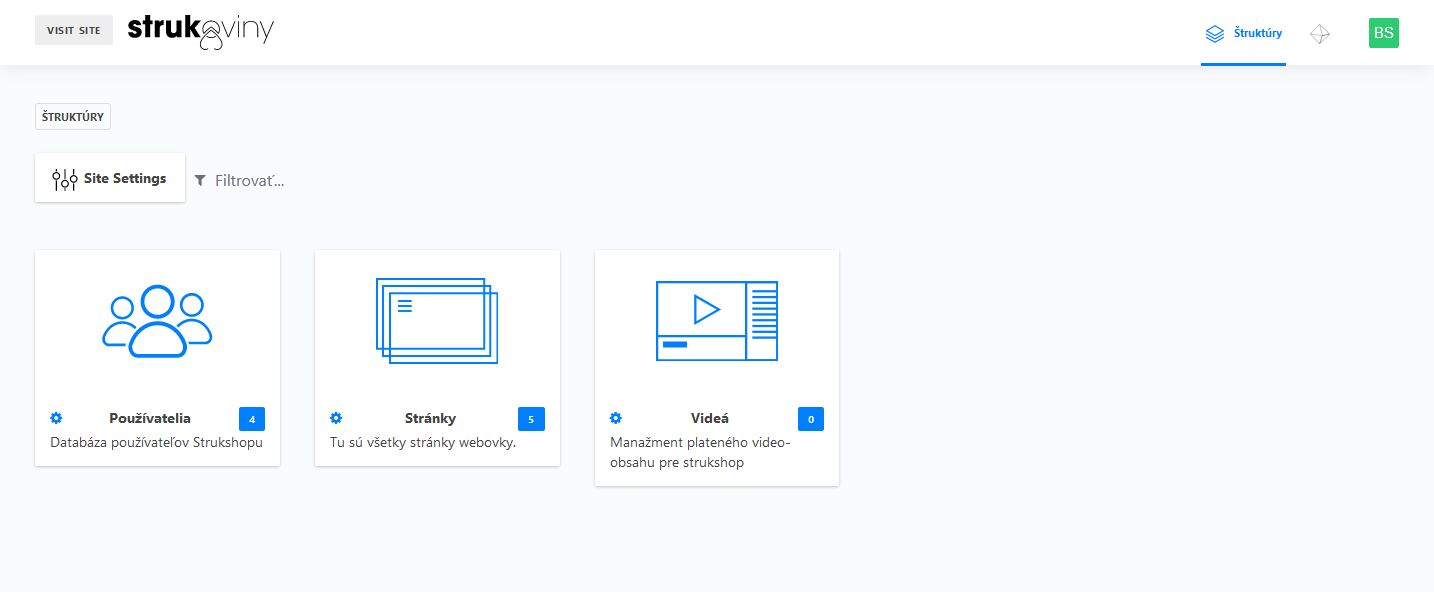Open the strukoviny logo homepage

[x=201, y=32]
